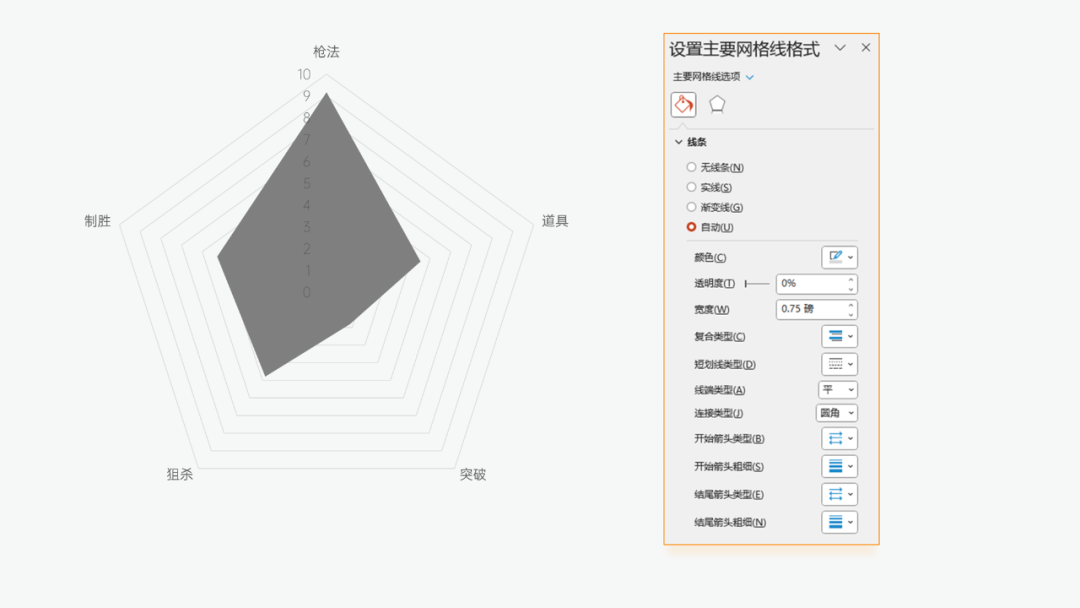Click the transparency (透明度) percentage field
This screenshot has width=1080, height=608.
tap(810, 284)
